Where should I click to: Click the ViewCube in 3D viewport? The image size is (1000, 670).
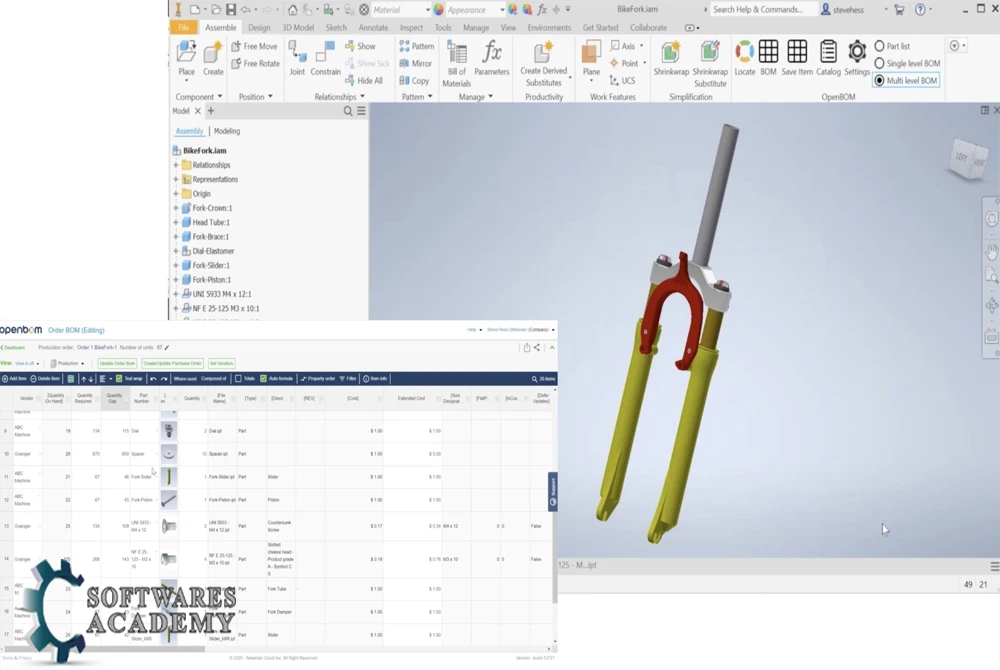(x=968, y=157)
